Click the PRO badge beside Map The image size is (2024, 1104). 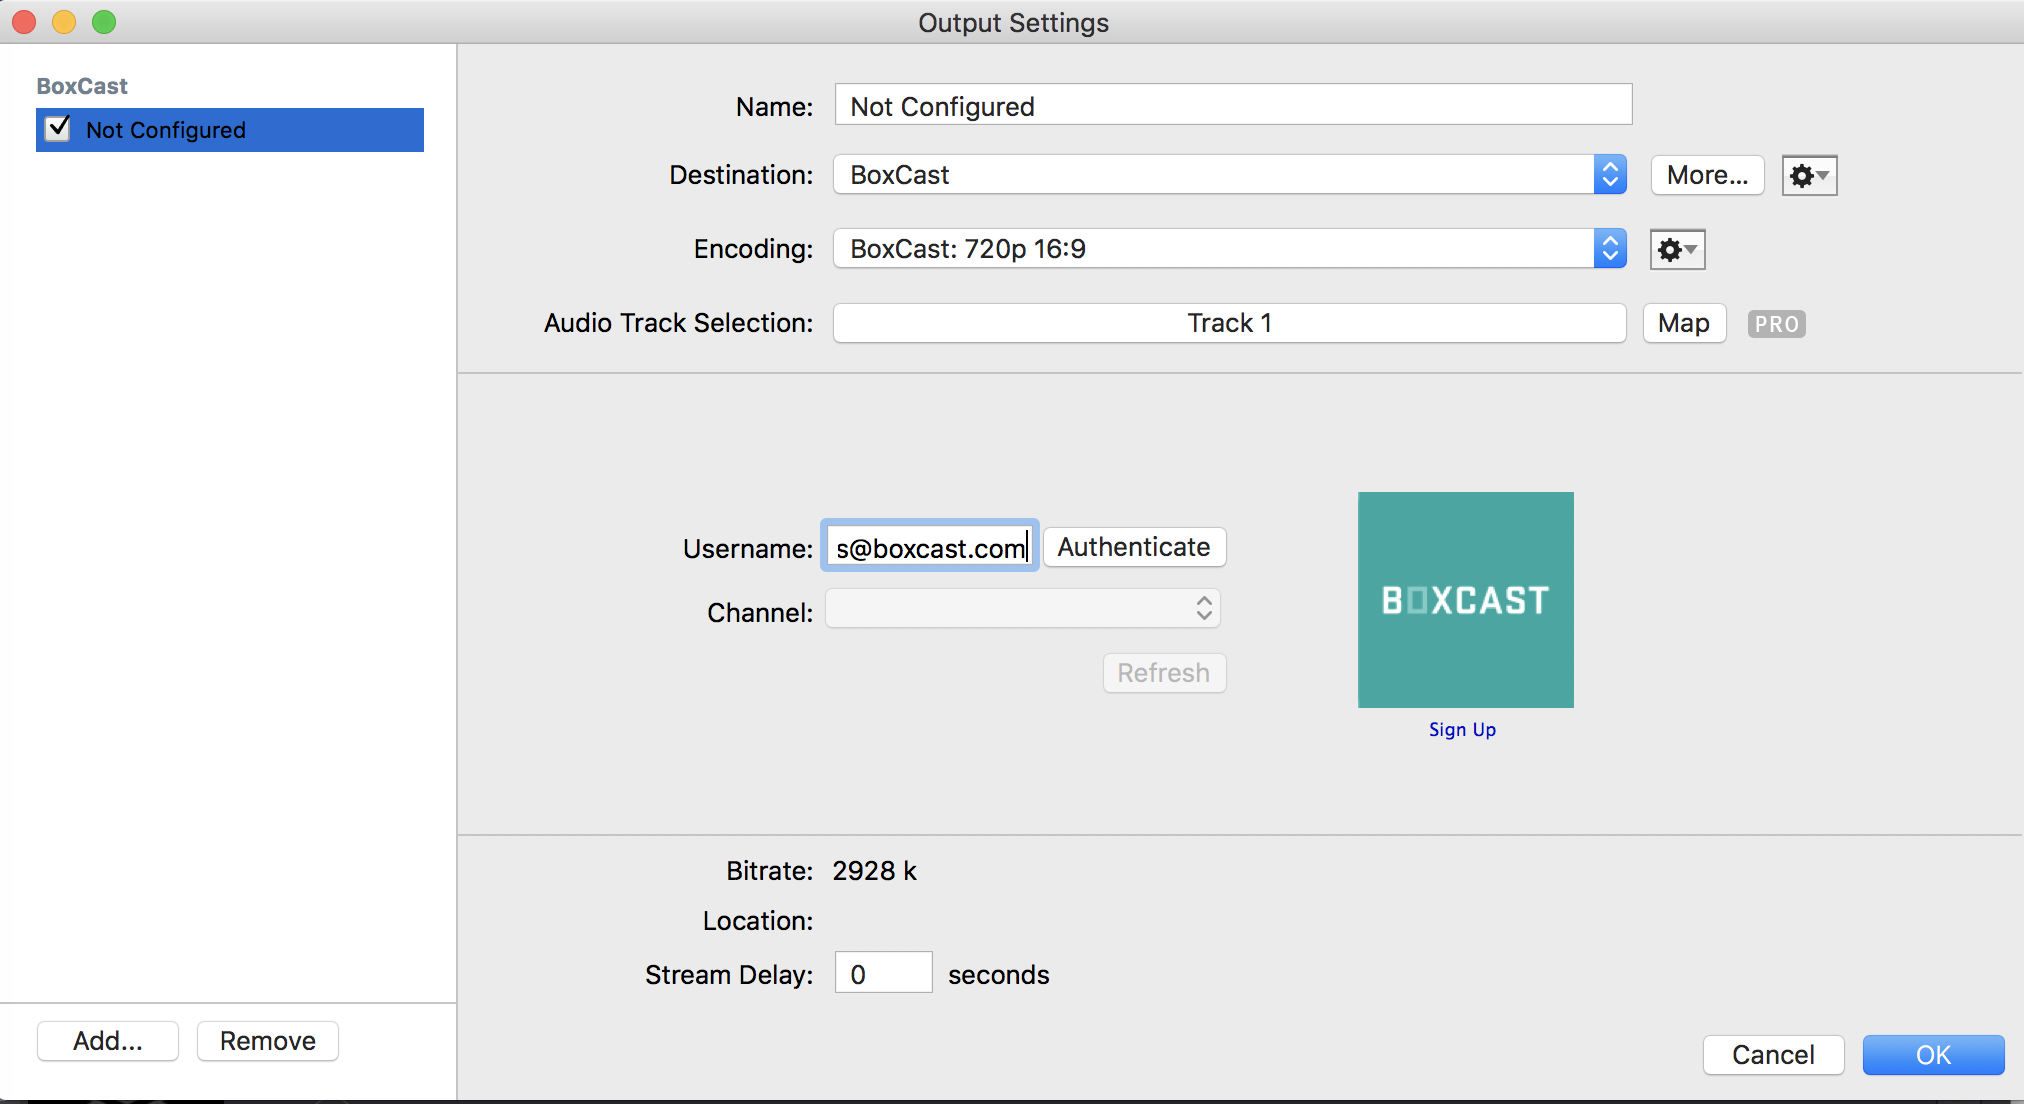pos(1776,324)
